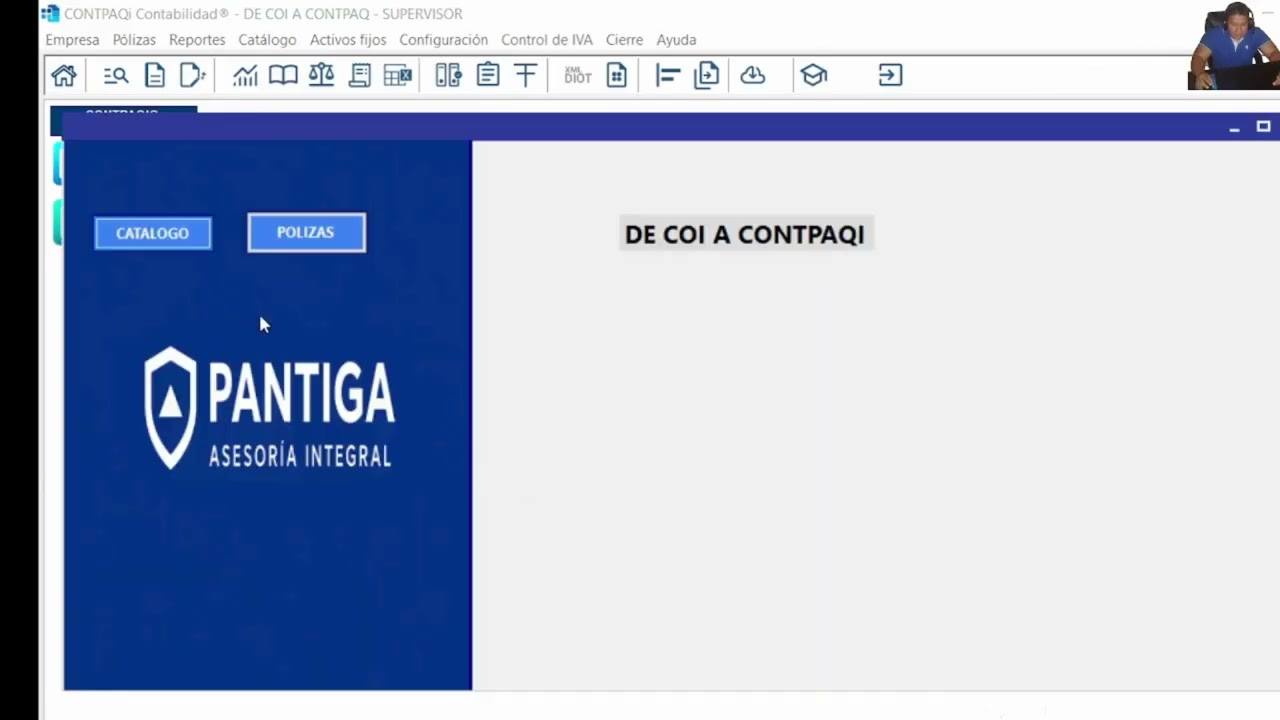This screenshot has height=720, width=1280.
Task: Click the two-panel document toolbar icon
Action: 448,75
